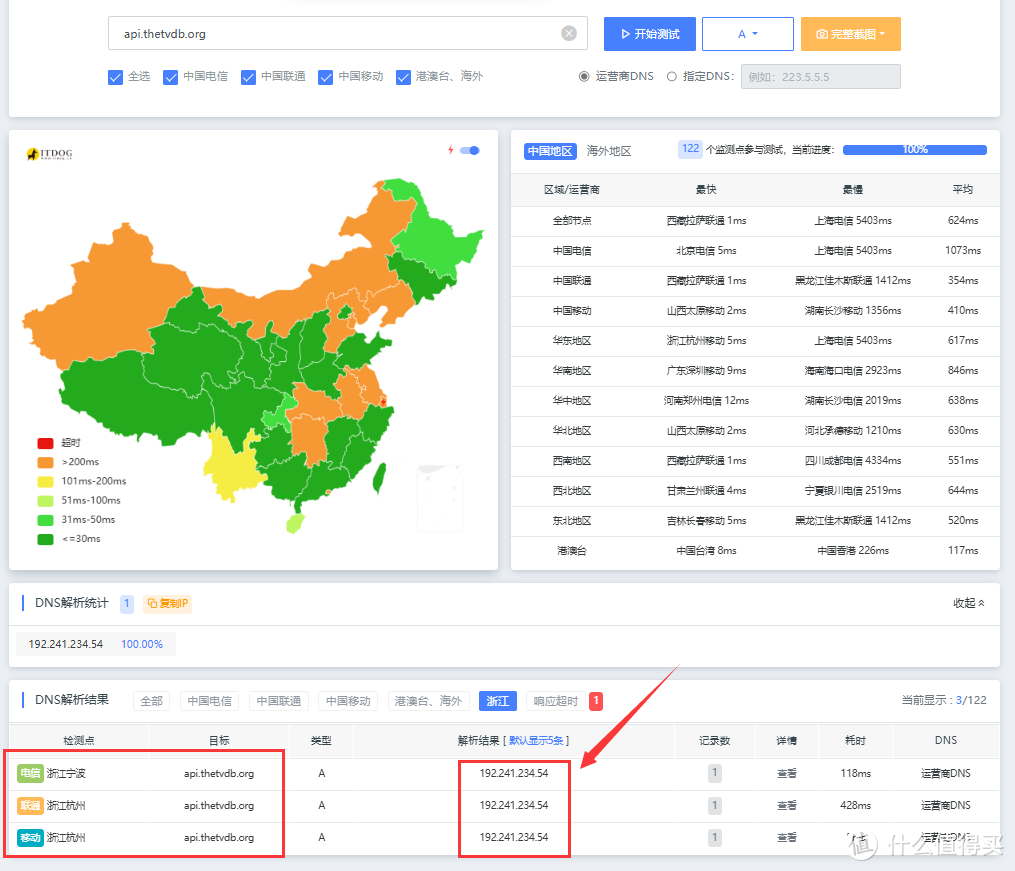Click the red lightning bolt icon above map
Viewport: 1015px width, 871px height.
tap(450, 151)
